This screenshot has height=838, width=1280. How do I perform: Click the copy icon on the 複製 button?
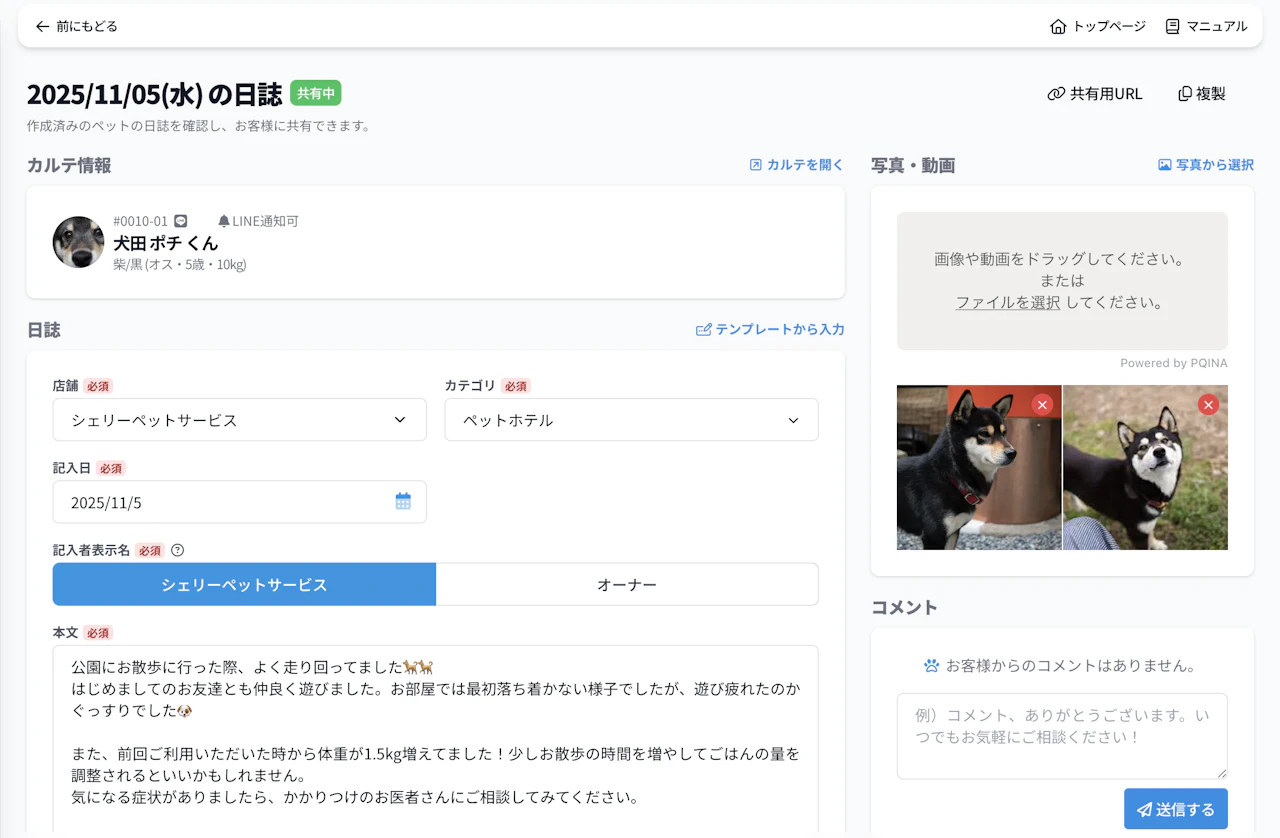[1185, 93]
